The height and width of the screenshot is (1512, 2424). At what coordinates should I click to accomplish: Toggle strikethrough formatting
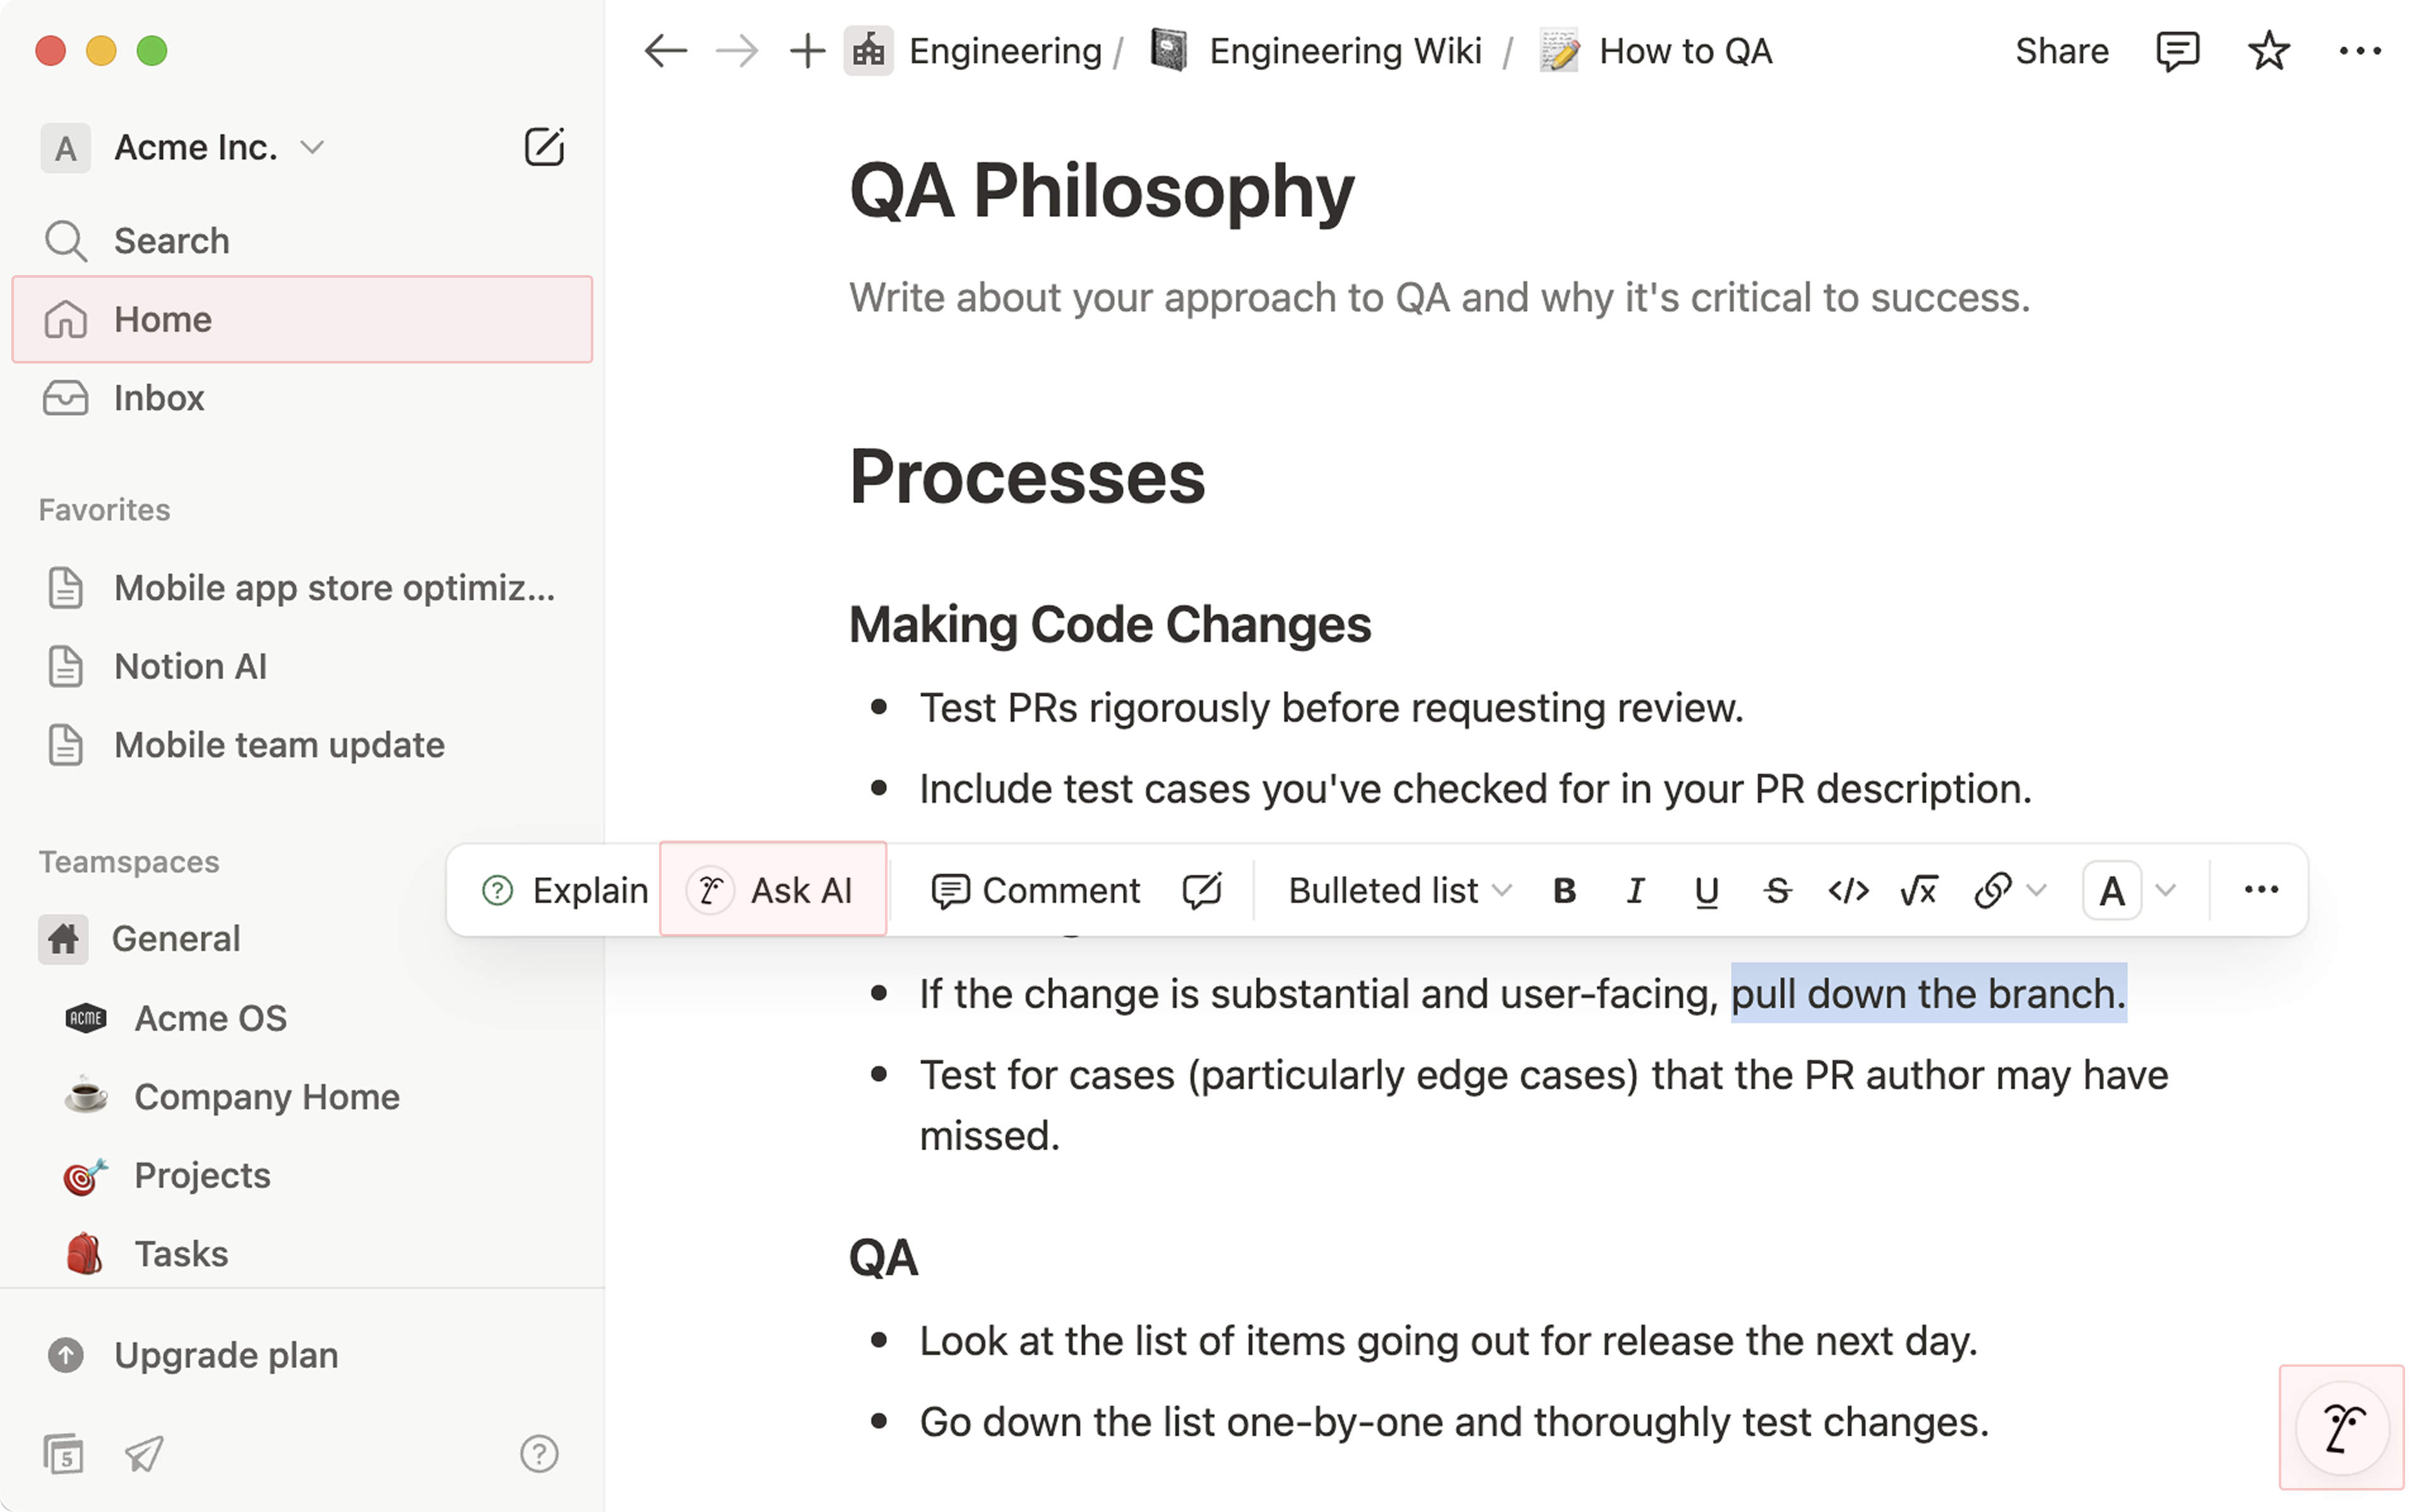[x=1777, y=890]
